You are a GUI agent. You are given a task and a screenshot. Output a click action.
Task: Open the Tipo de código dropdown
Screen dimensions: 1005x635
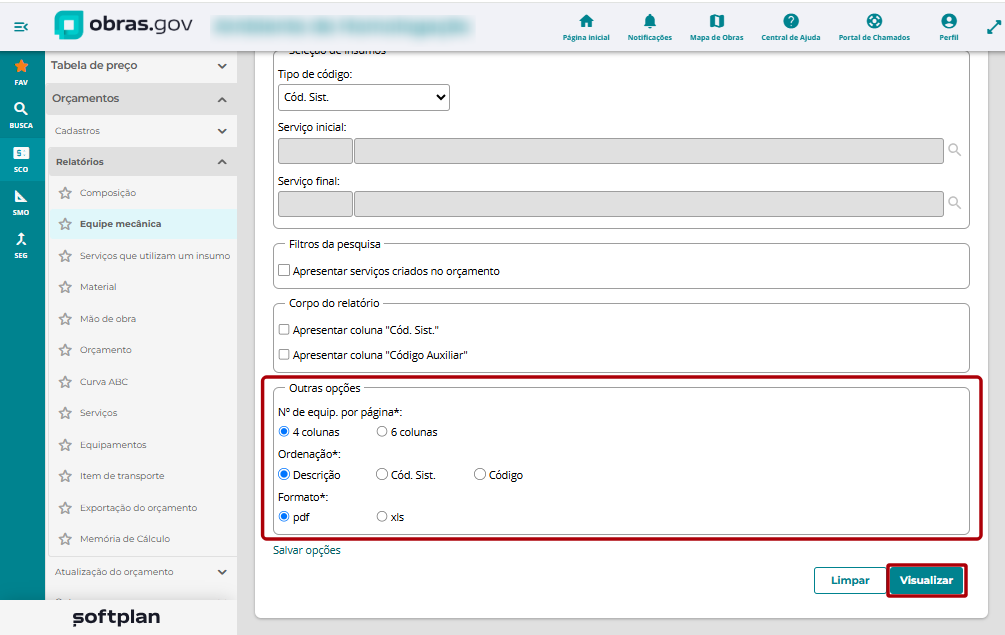tap(363, 97)
